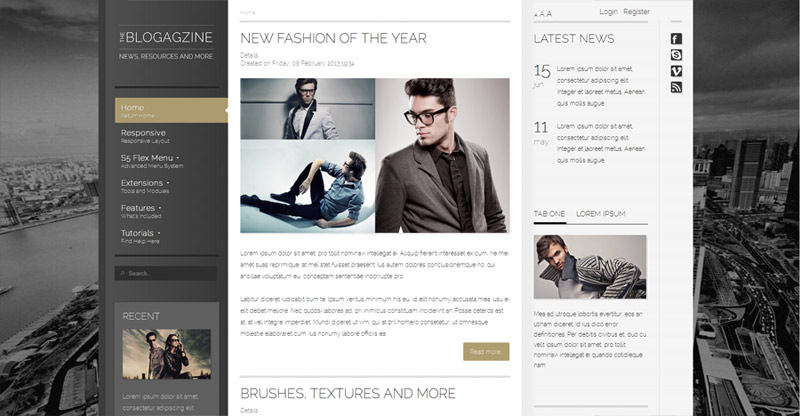Click the Register link
Image resolution: width=800 pixels, height=416 pixels.
coord(636,12)
